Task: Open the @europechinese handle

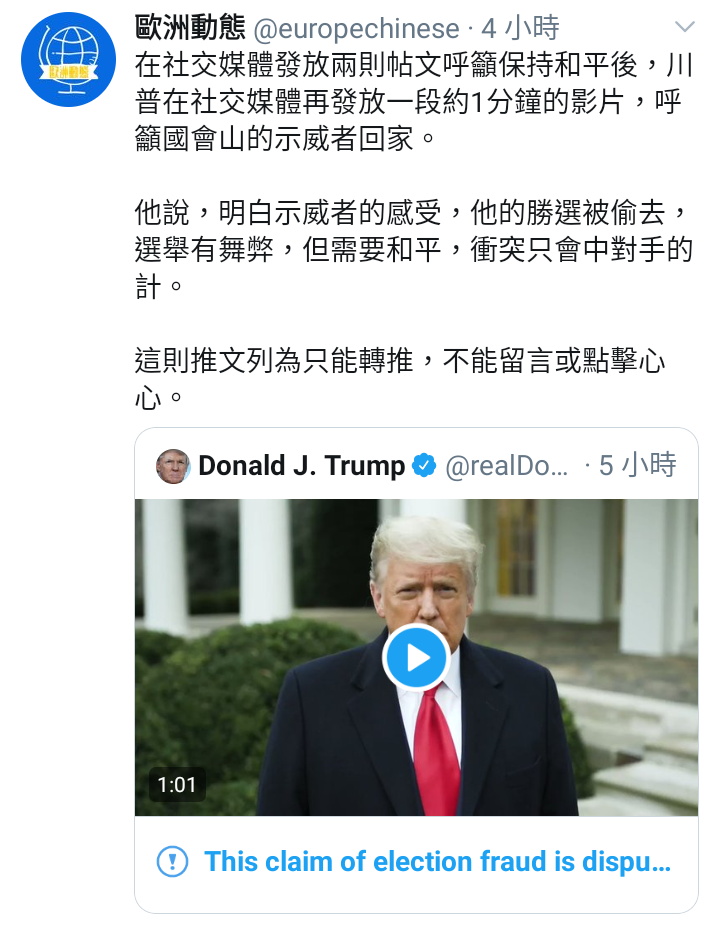Action: coord(356,28)
